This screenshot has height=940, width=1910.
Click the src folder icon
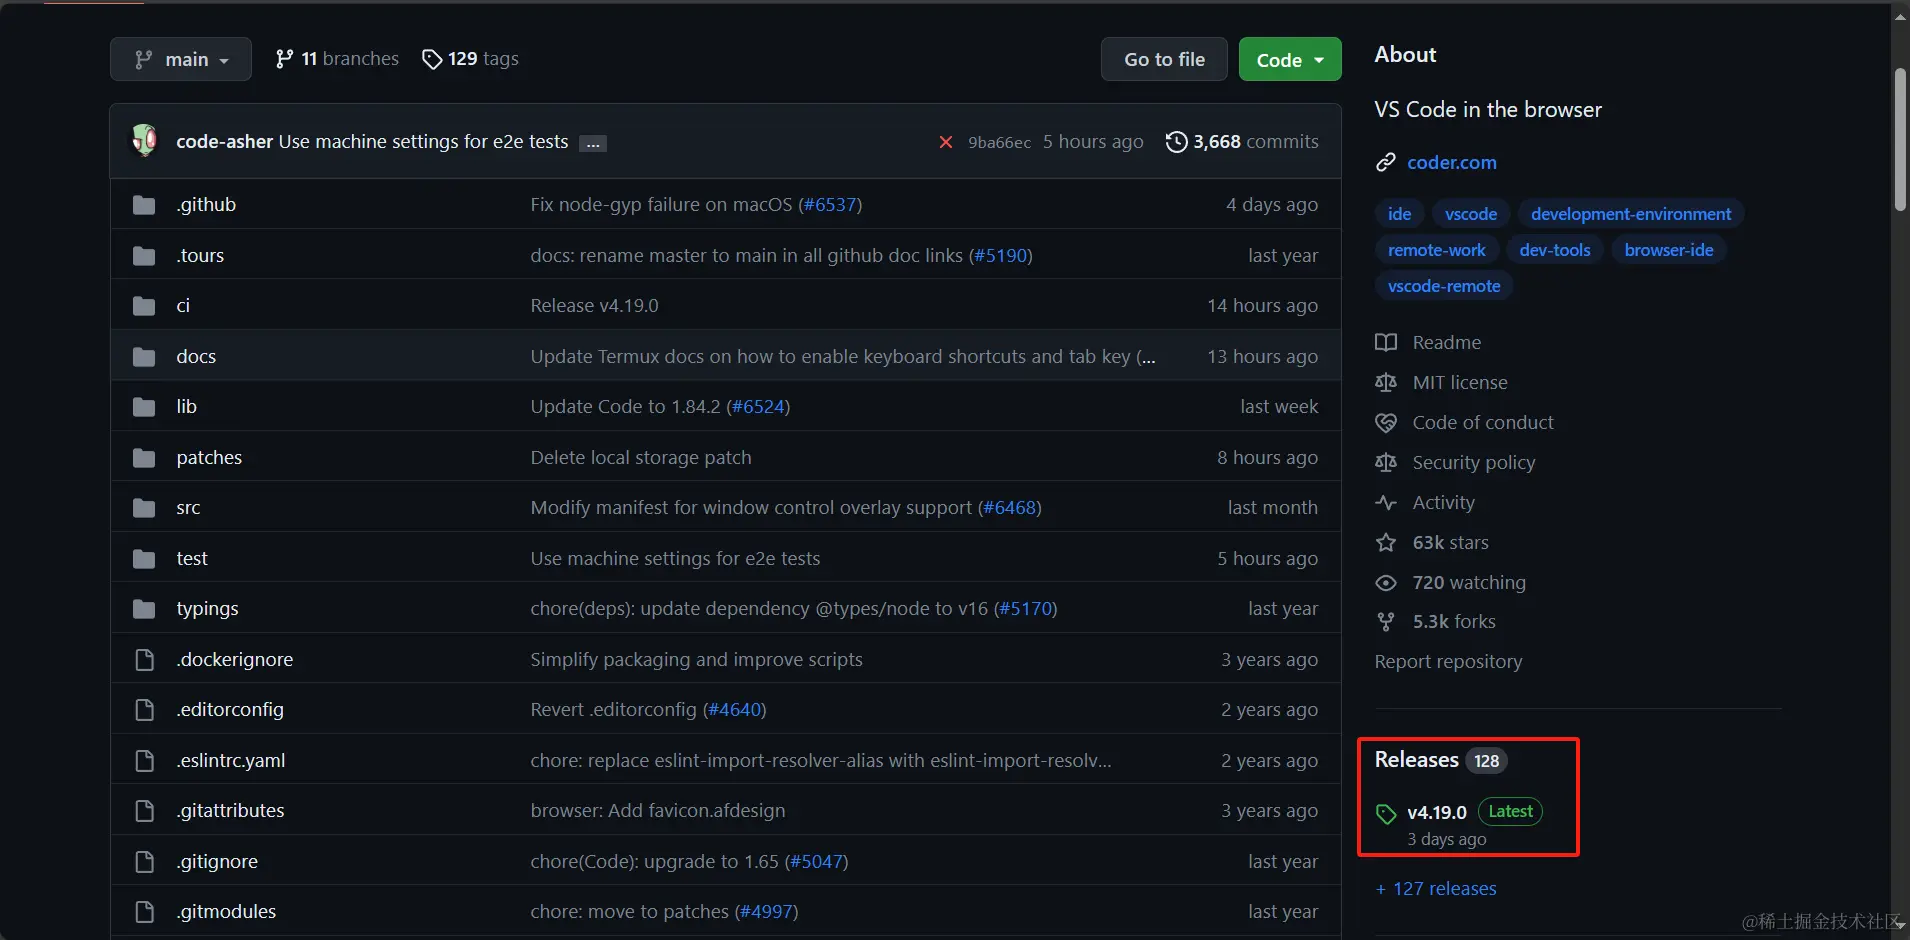(144, 508)
